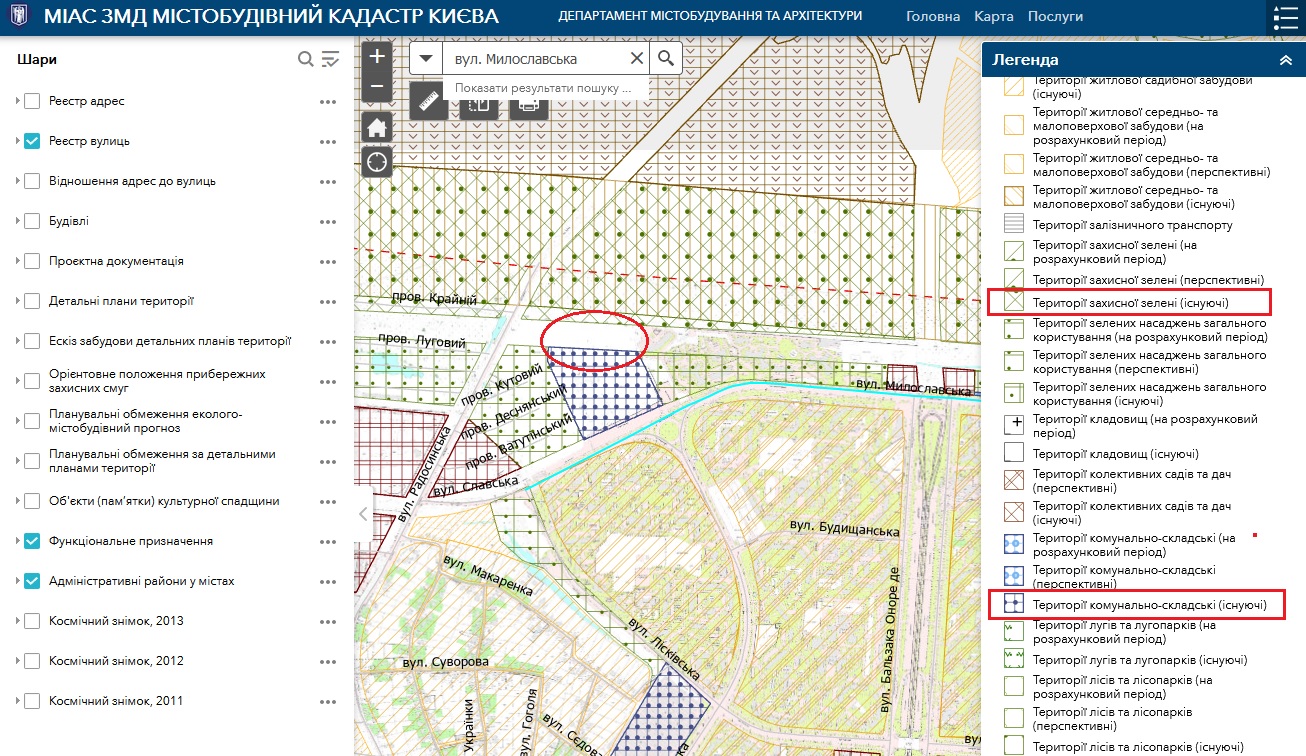Uncheck the Реєстр вулиць layer
The width and height of the screenshot is (1306, 756).
pyautogui.click(x=32, y=141)
